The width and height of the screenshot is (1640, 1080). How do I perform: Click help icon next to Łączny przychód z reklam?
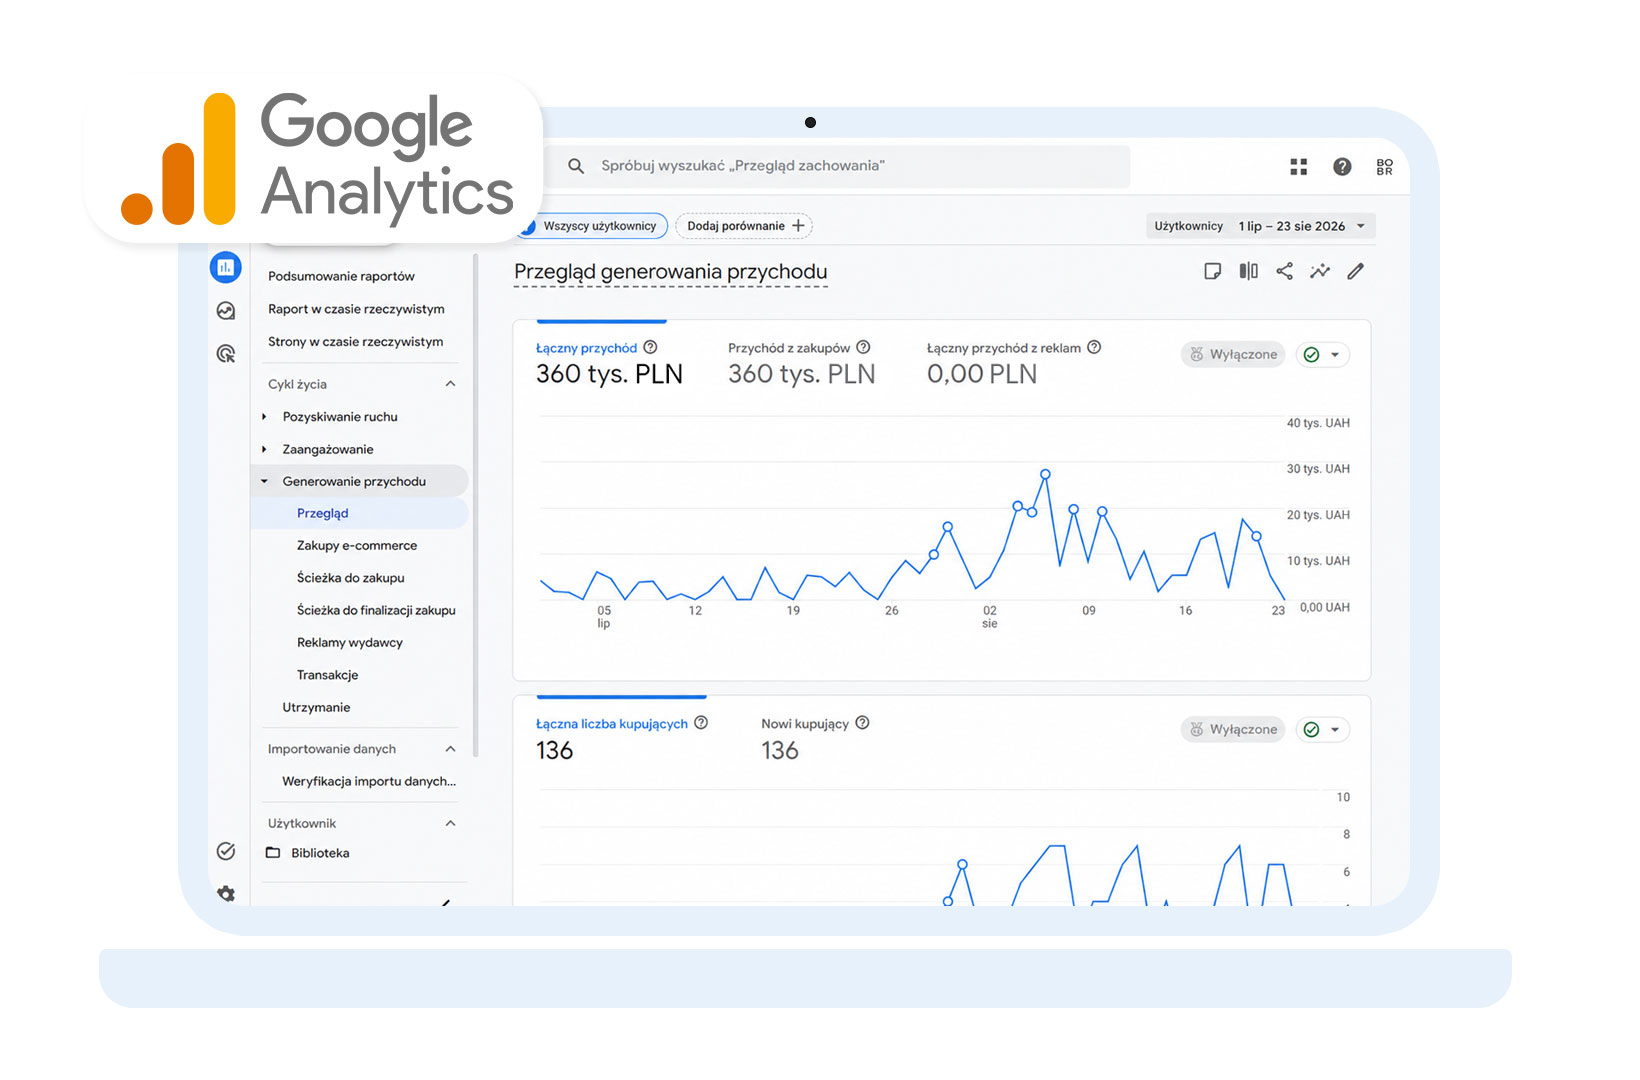(x=1094, y=347)
